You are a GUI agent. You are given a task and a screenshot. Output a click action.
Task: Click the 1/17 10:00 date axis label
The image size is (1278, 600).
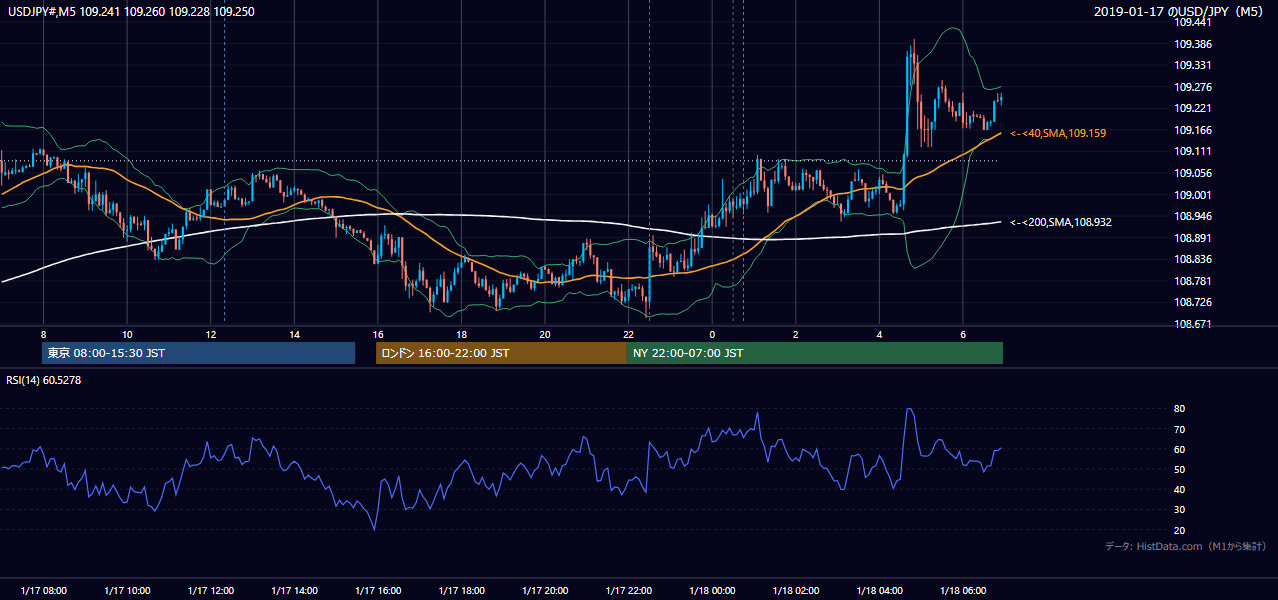point(127,591)
